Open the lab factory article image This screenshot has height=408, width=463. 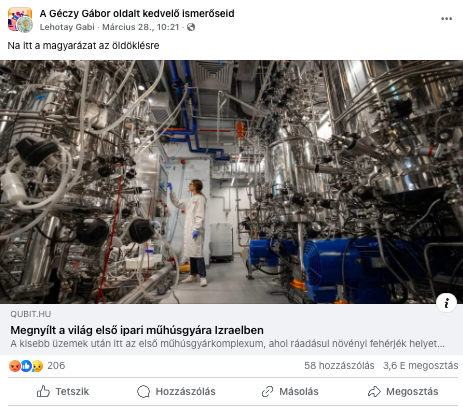231,182
